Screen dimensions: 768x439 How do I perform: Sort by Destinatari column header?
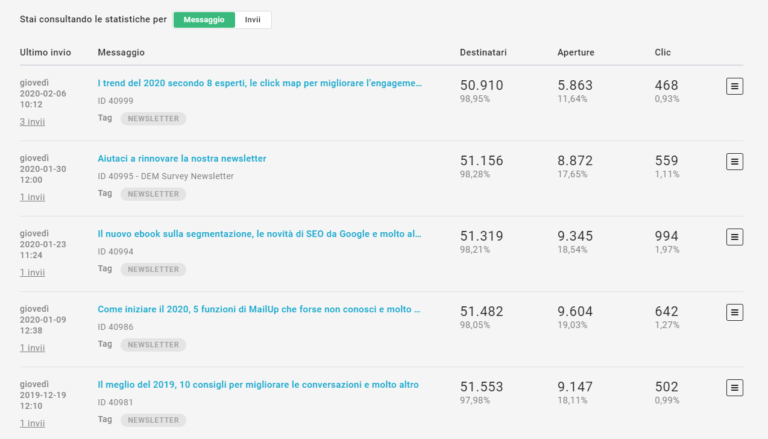pos(484,52)
